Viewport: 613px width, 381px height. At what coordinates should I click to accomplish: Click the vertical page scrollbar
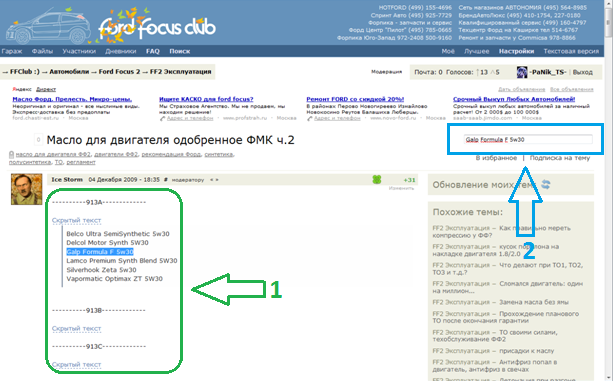click(609, 190)
